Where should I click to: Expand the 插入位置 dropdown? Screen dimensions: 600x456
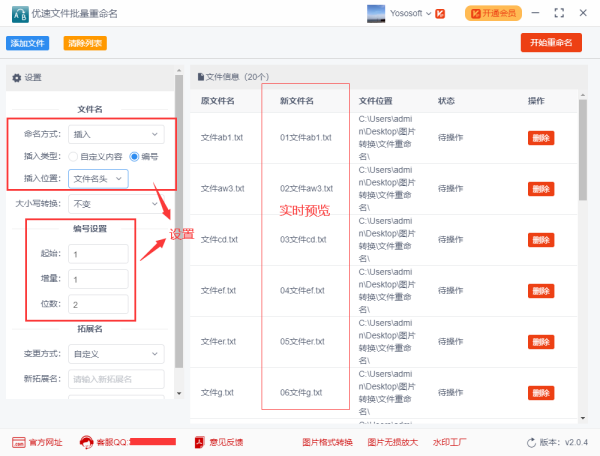98,179
